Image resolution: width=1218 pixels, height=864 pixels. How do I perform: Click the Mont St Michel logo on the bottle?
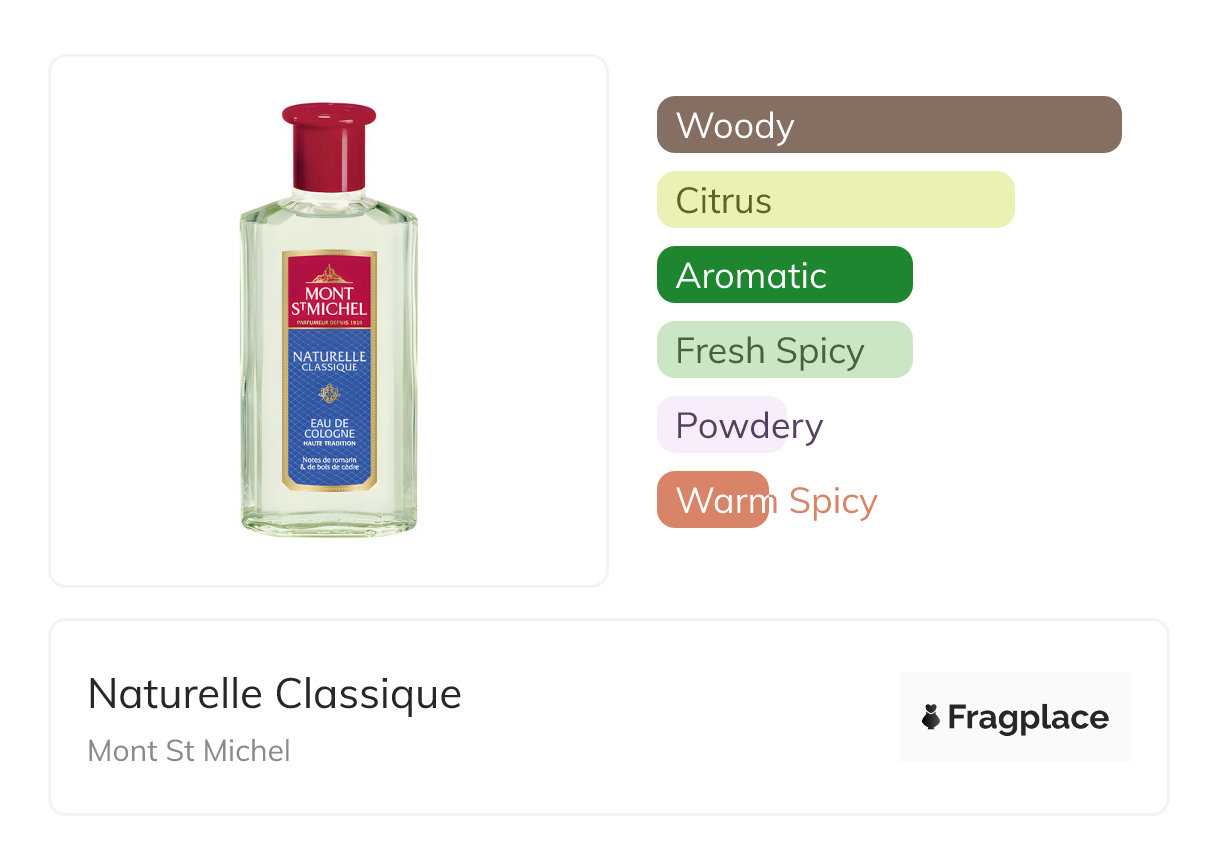point(329,301)
